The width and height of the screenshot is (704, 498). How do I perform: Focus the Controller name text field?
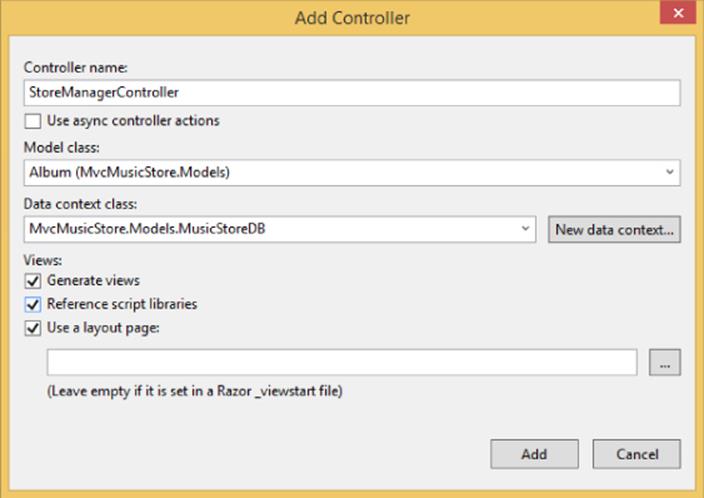[x=352, y=93]
